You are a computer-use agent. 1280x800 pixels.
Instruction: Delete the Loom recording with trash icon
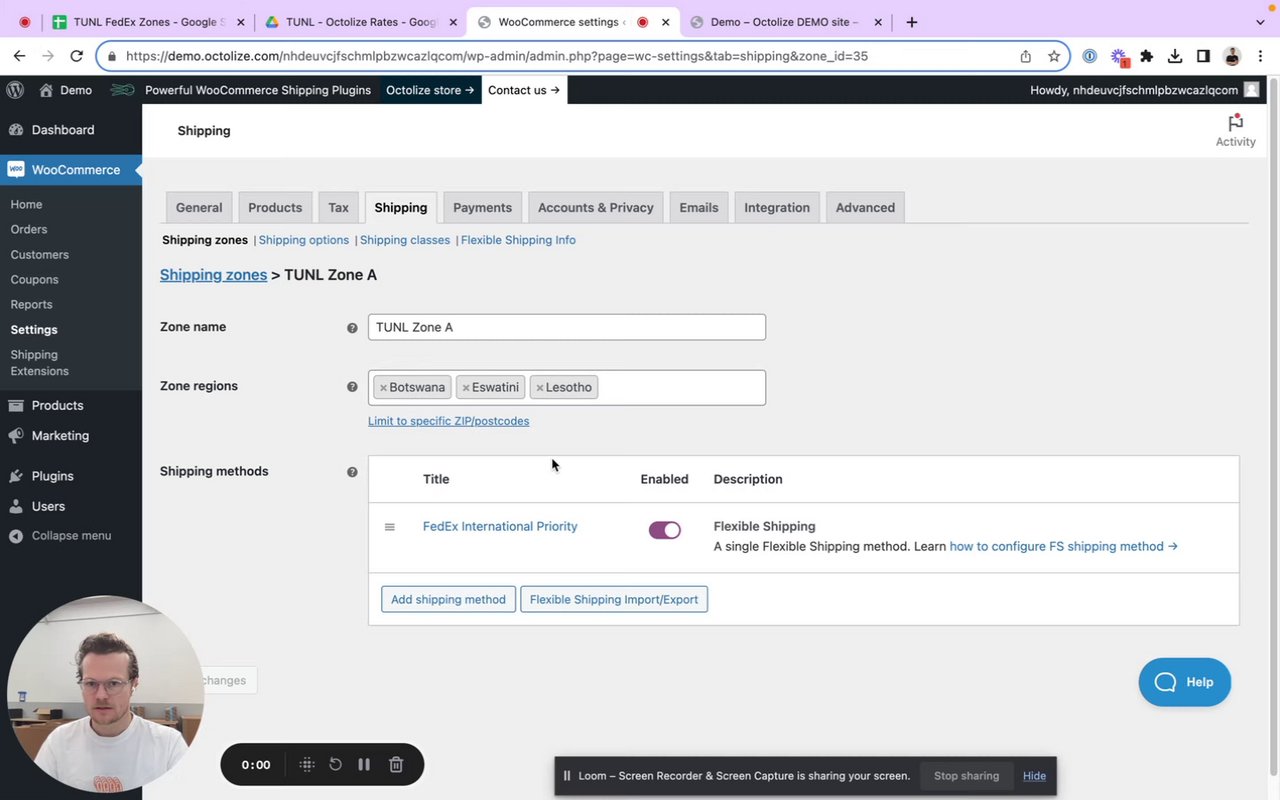[396, 764]
